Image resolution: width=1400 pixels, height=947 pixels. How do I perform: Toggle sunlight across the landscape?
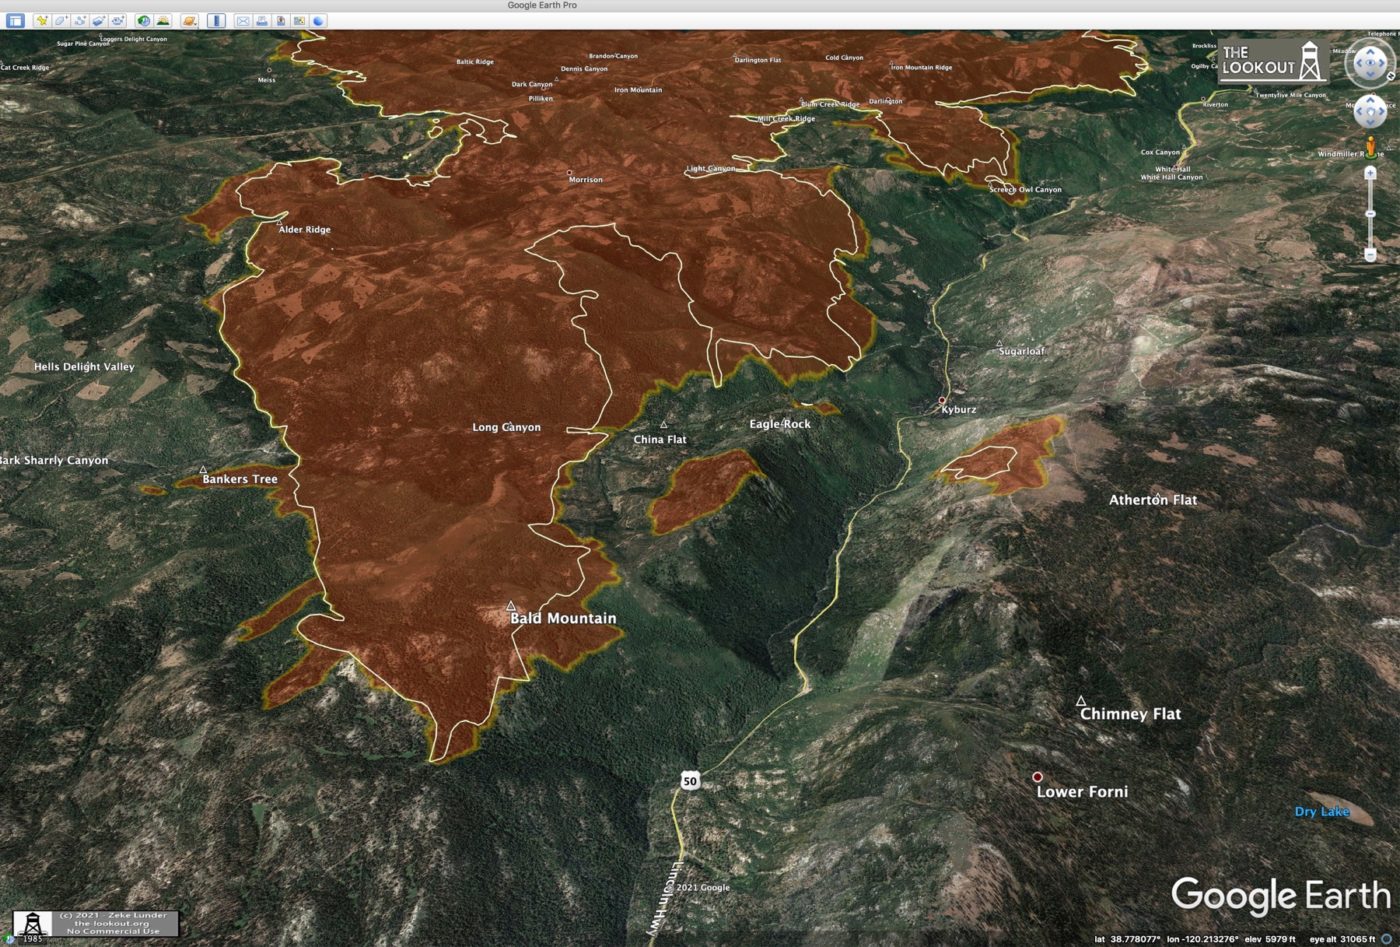point(163,20)
